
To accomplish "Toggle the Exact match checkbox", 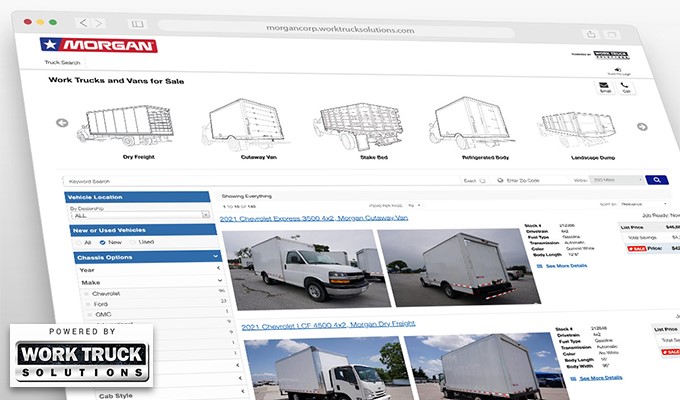I will 482,180.
